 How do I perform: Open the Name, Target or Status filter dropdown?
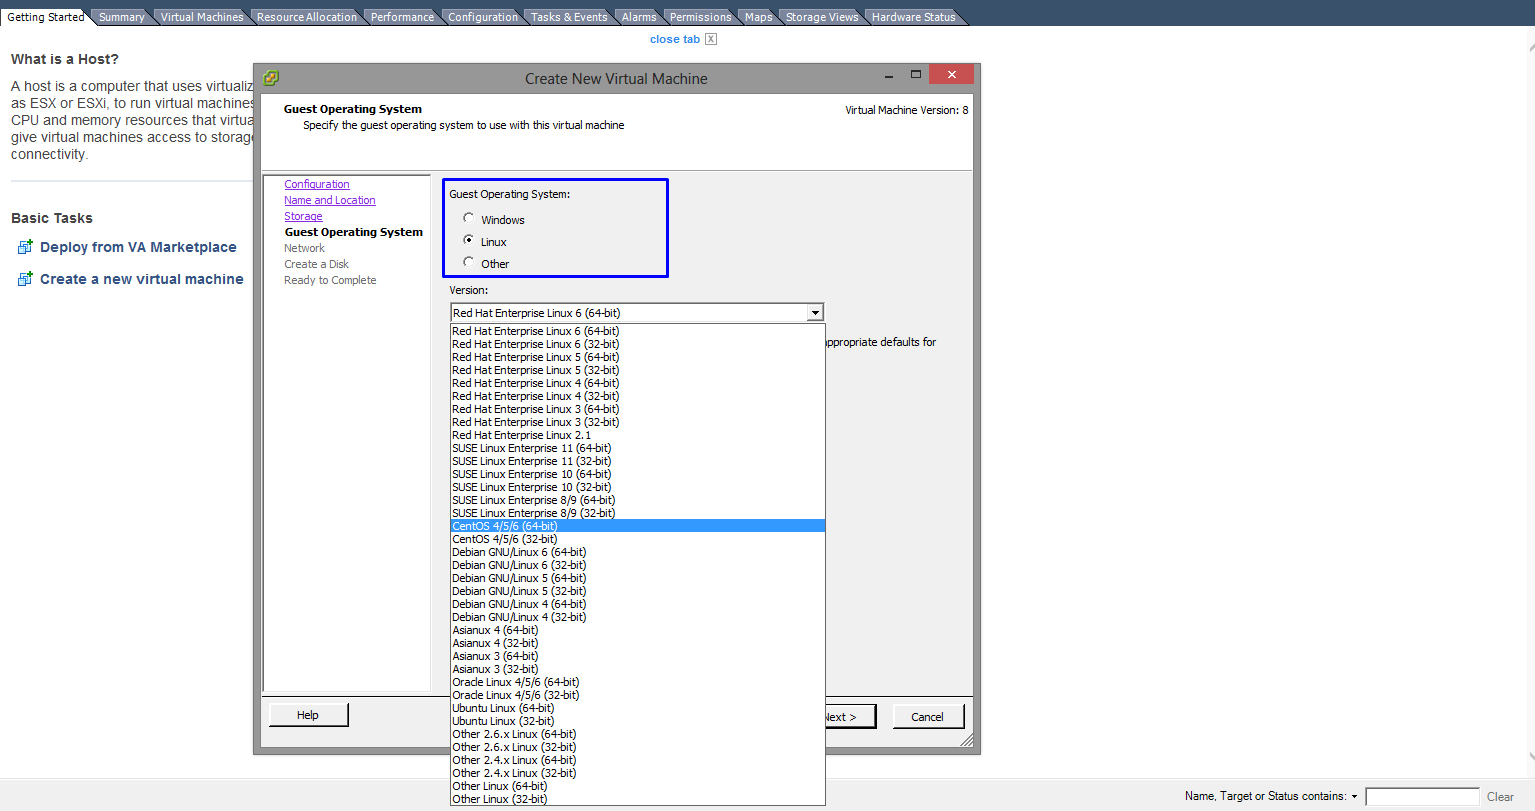(x=1354, y=797)
